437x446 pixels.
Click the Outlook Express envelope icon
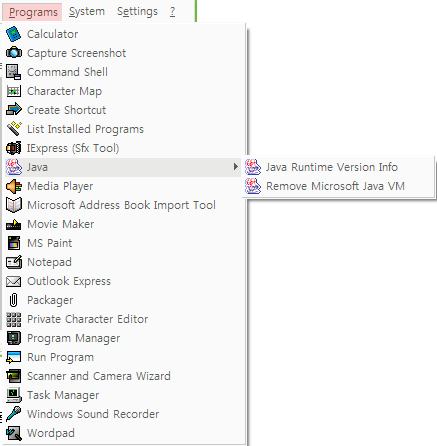pos(14,281)
